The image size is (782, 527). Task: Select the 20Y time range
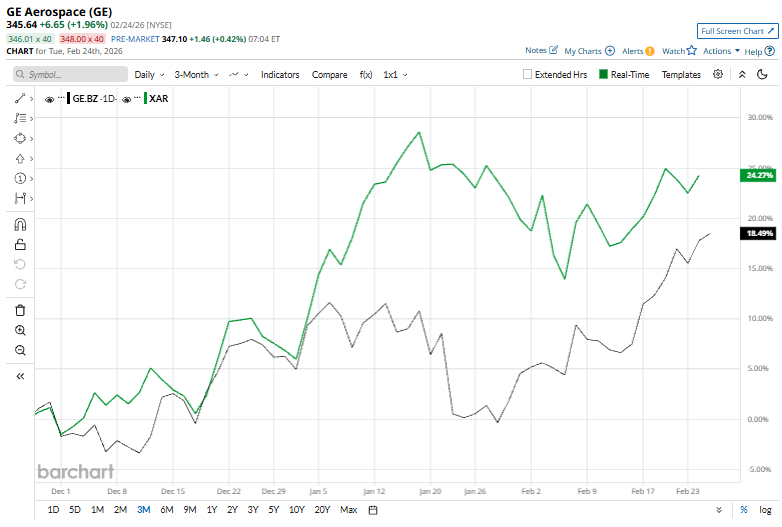[x=322, y=510]
